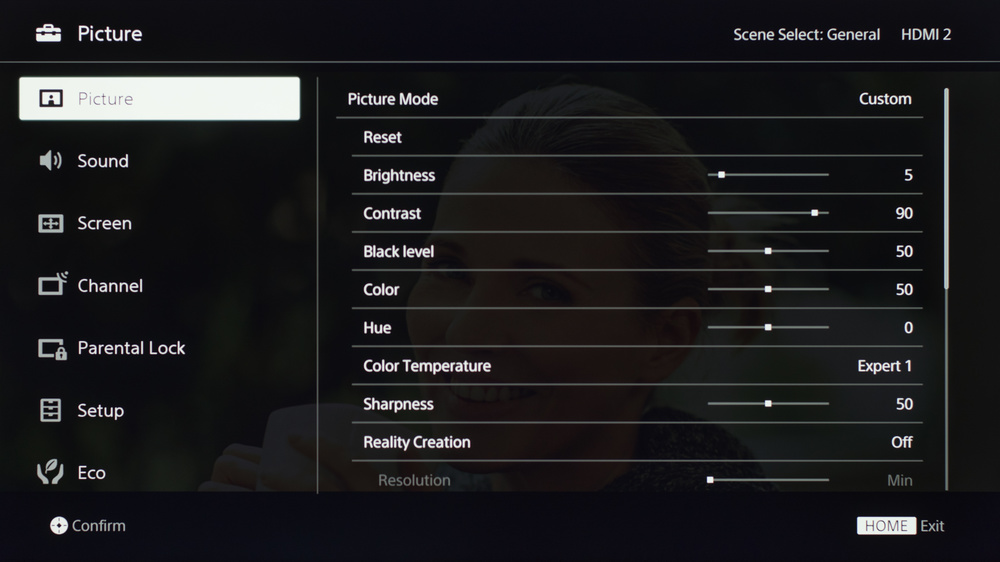
Task: Select the Sound menu label
Action: coord(103,161)
